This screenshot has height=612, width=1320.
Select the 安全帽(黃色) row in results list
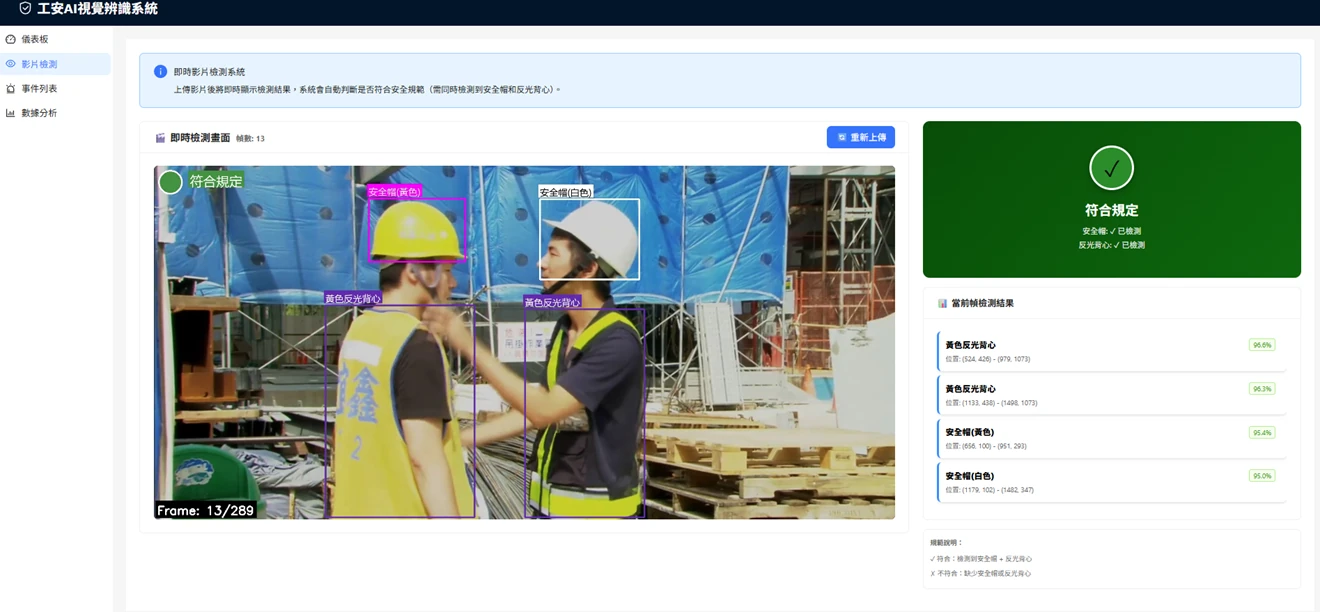click(1111, 439)
